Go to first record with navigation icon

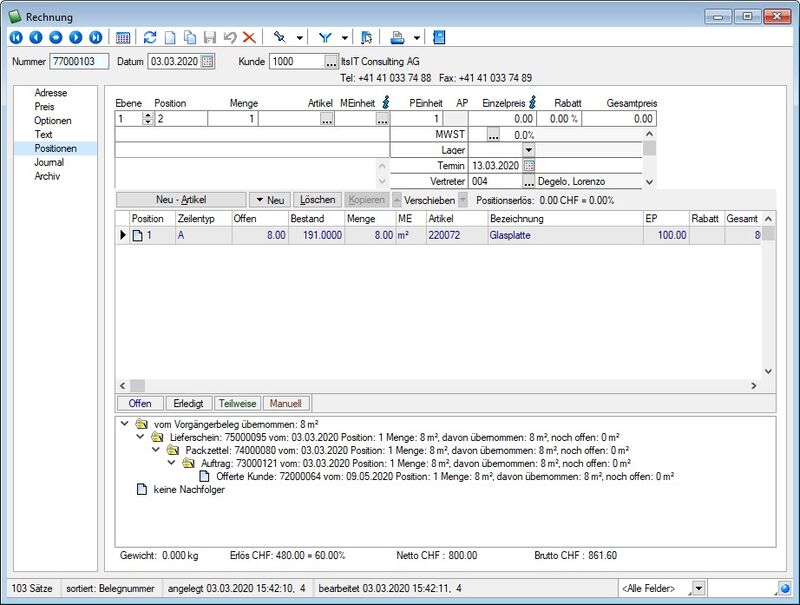[16, 37]
